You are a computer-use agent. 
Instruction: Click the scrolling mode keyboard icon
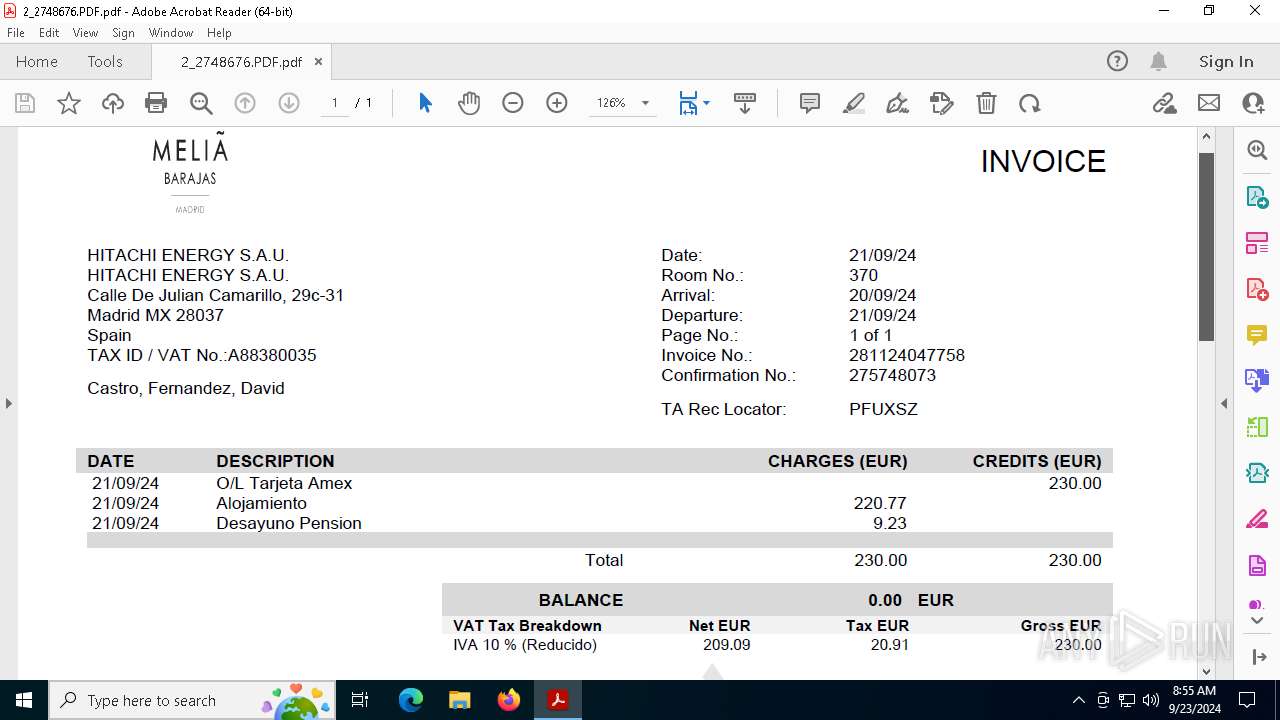point(745,103)
